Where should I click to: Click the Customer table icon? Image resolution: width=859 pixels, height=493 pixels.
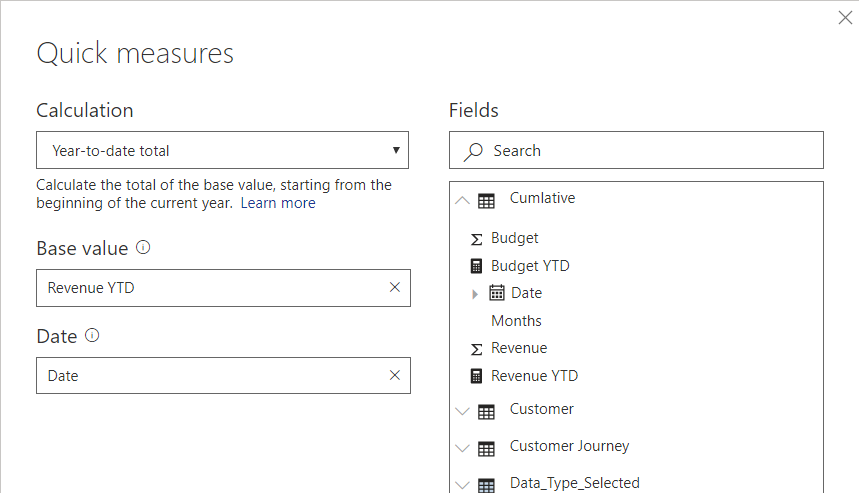(x=486, y=412)
